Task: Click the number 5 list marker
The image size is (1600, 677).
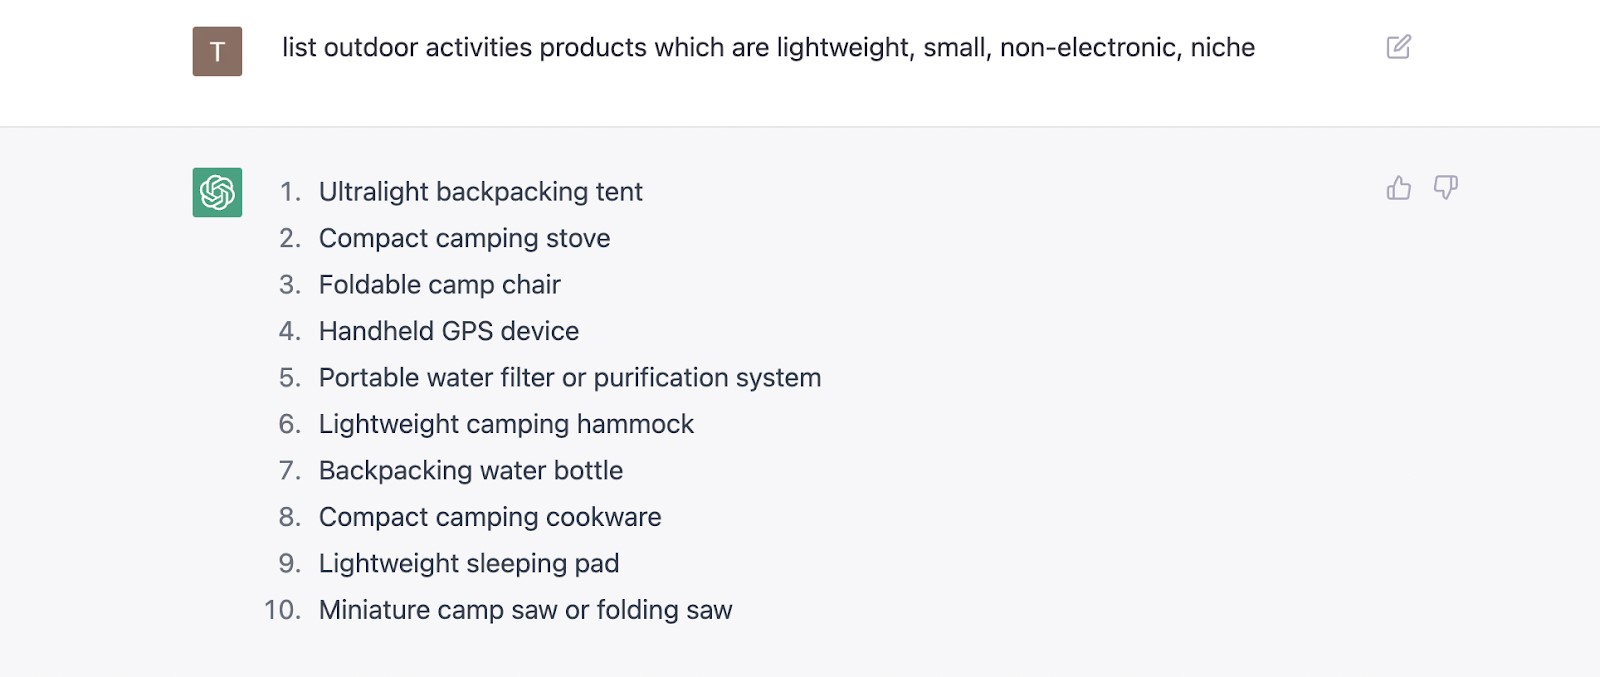Action: (289, 378)
